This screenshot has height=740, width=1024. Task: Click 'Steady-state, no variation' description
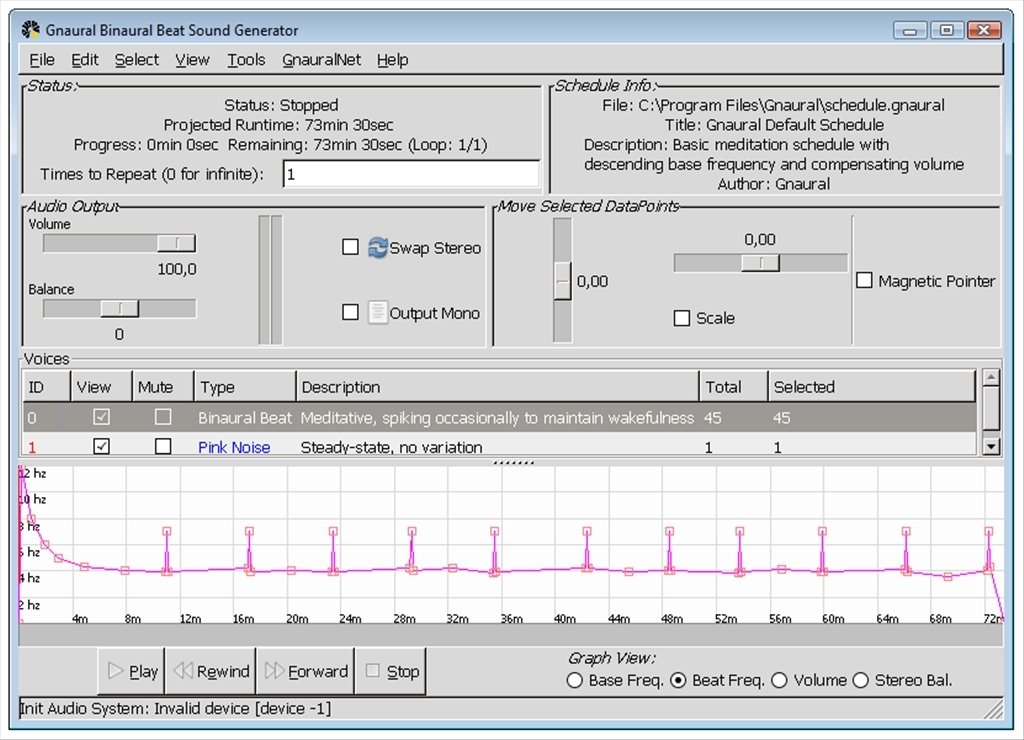pyautogui.click(x=391, y=447)
